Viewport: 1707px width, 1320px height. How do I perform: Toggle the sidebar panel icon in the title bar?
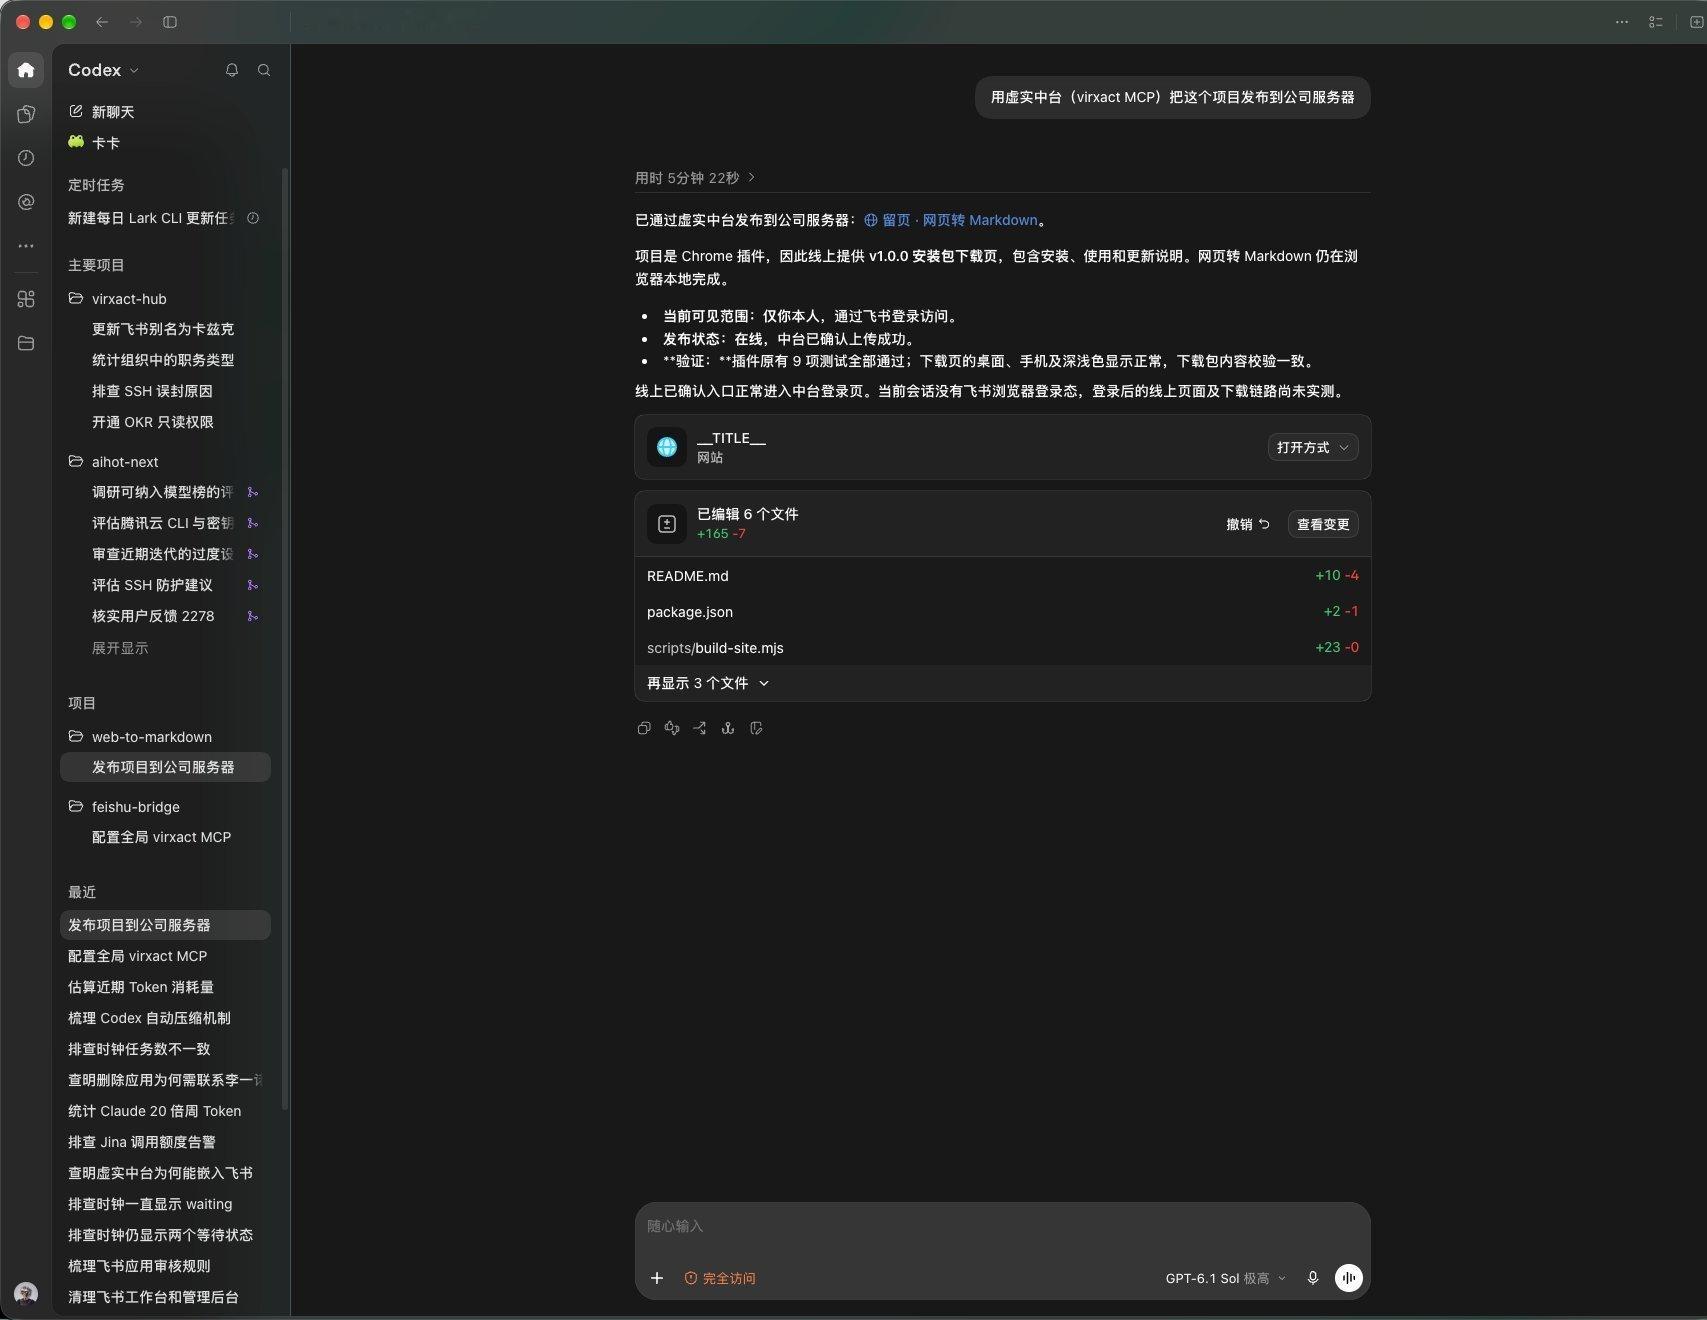[170, 22]
